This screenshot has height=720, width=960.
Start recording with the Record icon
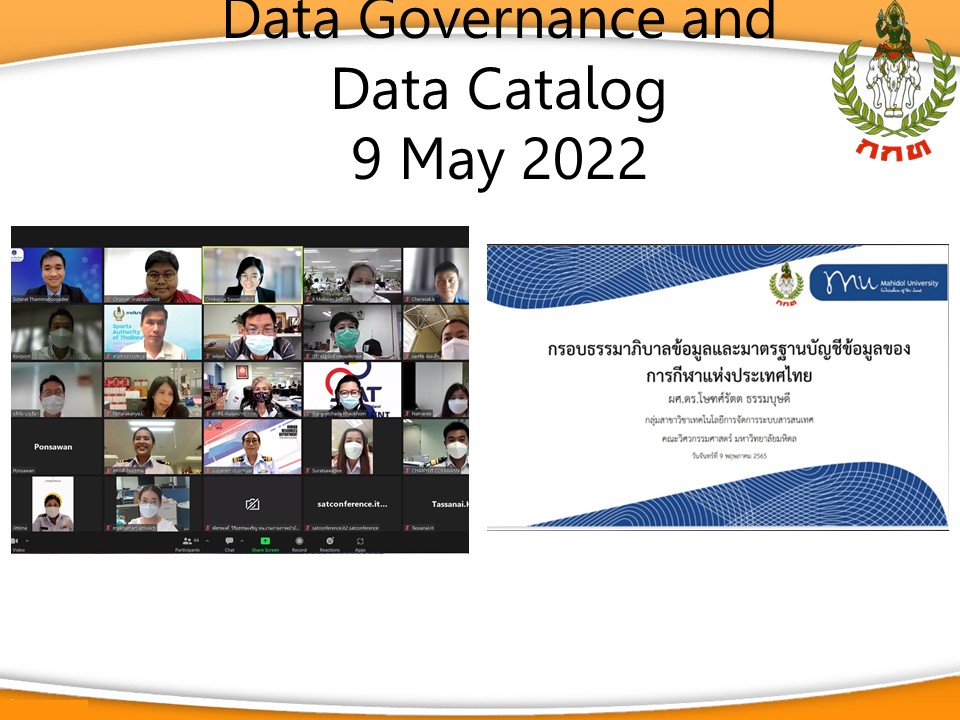pos(299,541)
